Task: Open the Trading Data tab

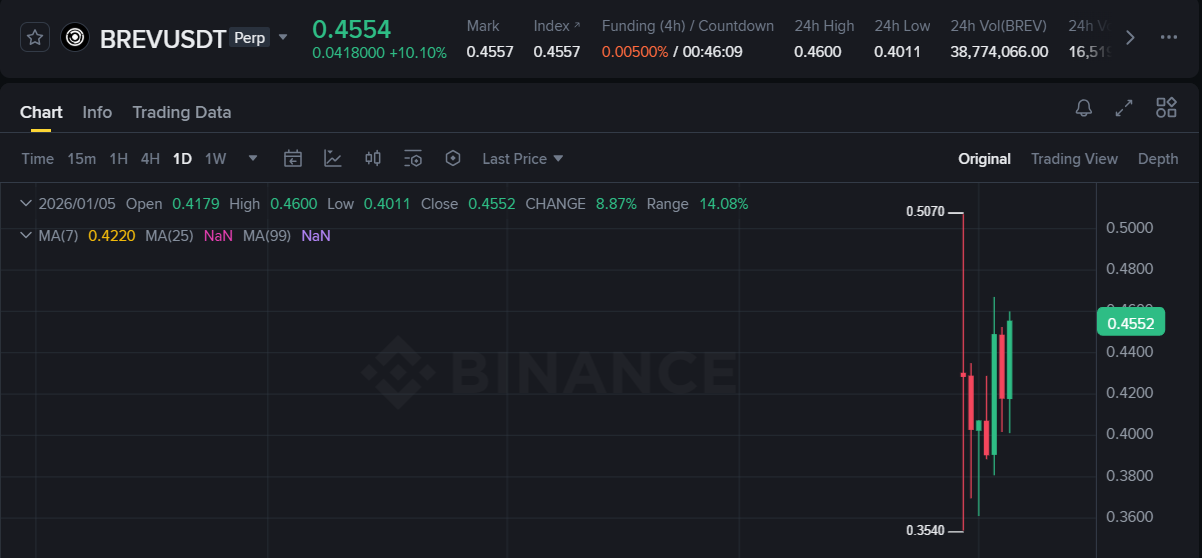Action: (181, 112)
